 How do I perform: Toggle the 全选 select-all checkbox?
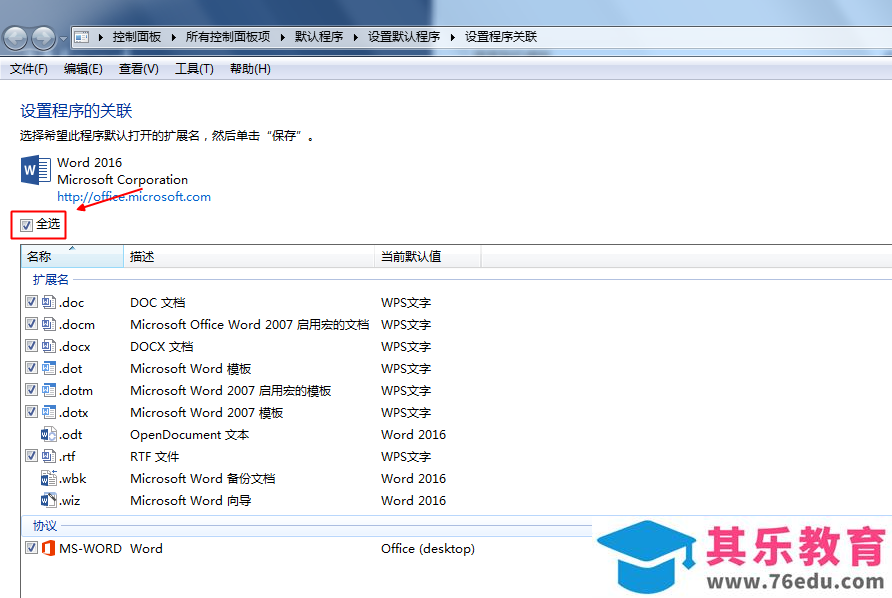point(26,225)
